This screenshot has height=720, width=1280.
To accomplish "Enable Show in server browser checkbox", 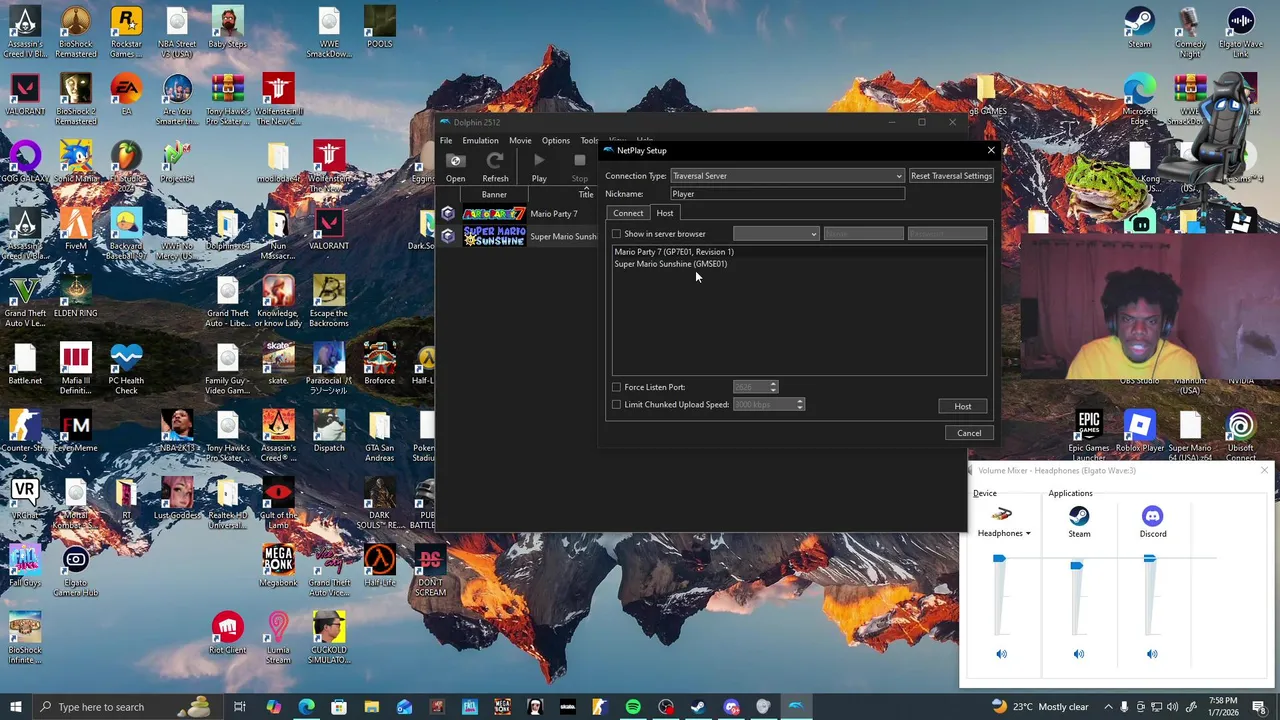I will pyautogui.click(x=617, y=234).
